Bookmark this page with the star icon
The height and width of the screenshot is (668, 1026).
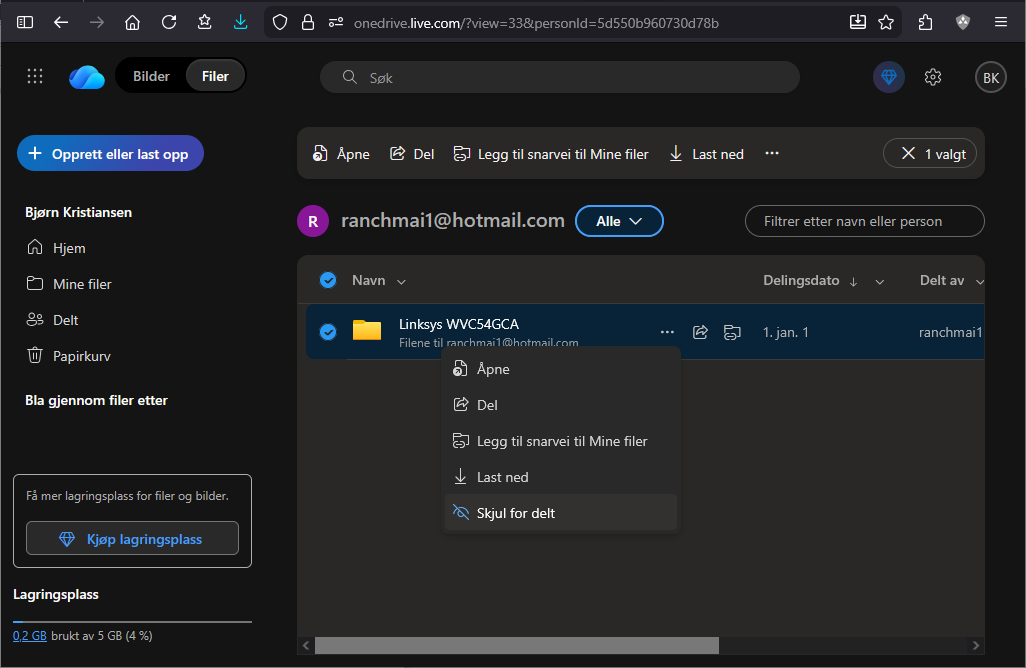coord(886,22)
